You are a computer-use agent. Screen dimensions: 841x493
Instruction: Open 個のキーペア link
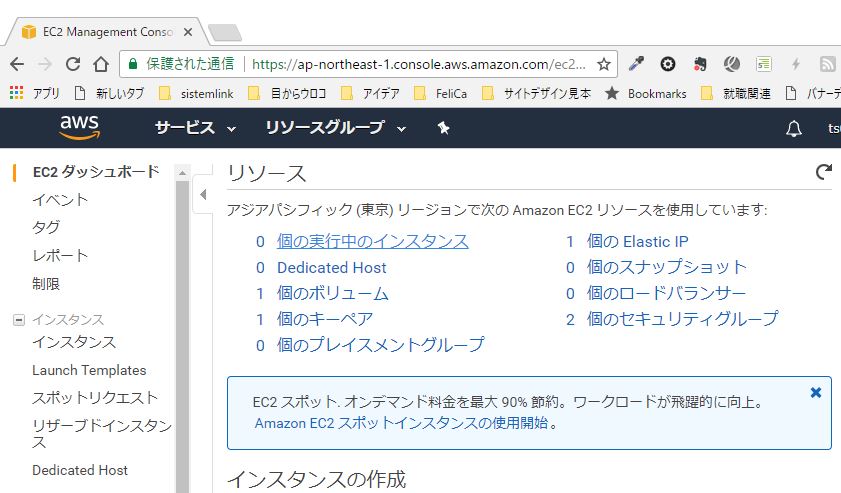pos(325,319)
